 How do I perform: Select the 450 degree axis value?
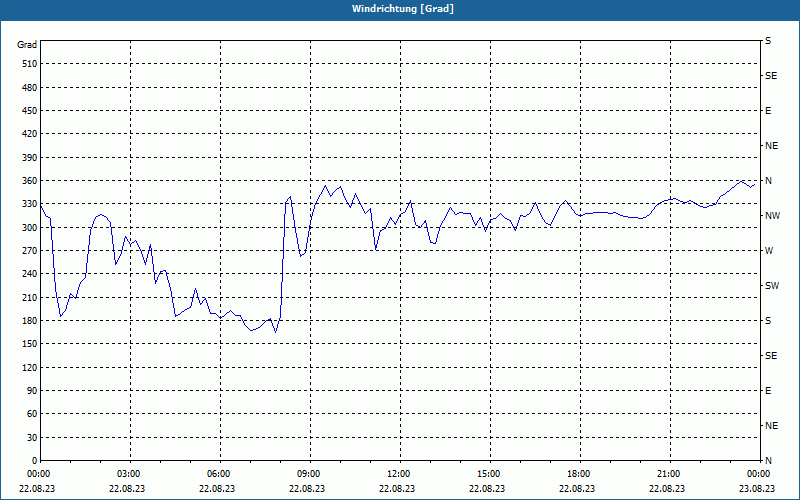pyautogui.click(x=30, y=111)
